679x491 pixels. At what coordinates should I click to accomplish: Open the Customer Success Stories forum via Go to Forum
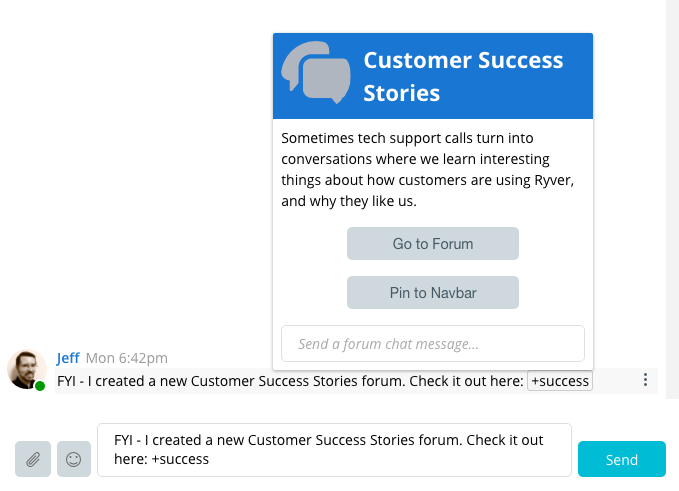coord(433,244)
